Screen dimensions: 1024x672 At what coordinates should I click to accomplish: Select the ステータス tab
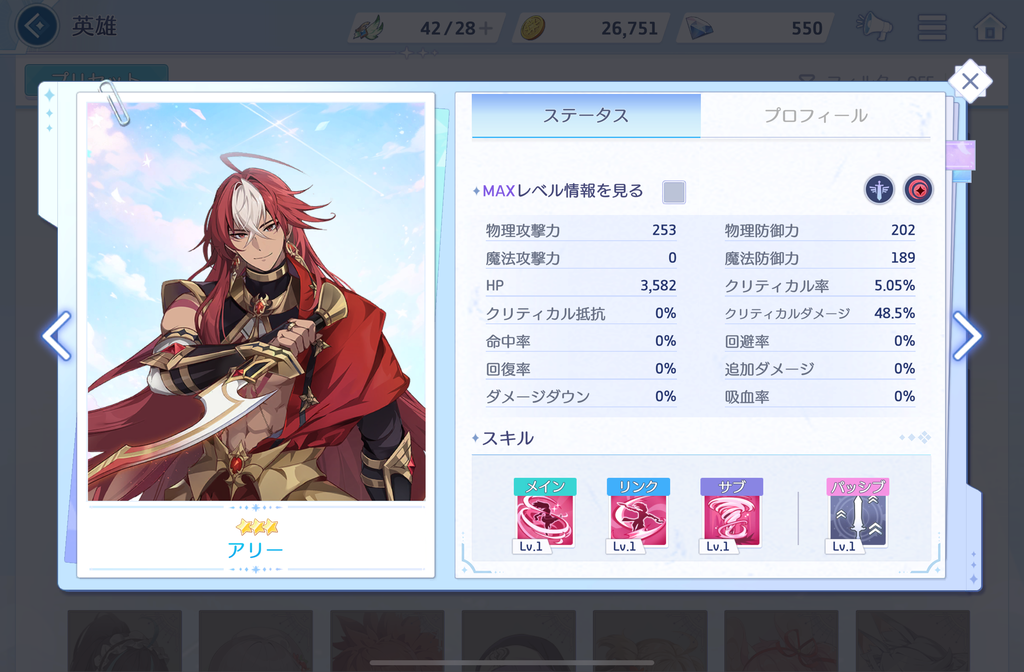tap(586, 116)
